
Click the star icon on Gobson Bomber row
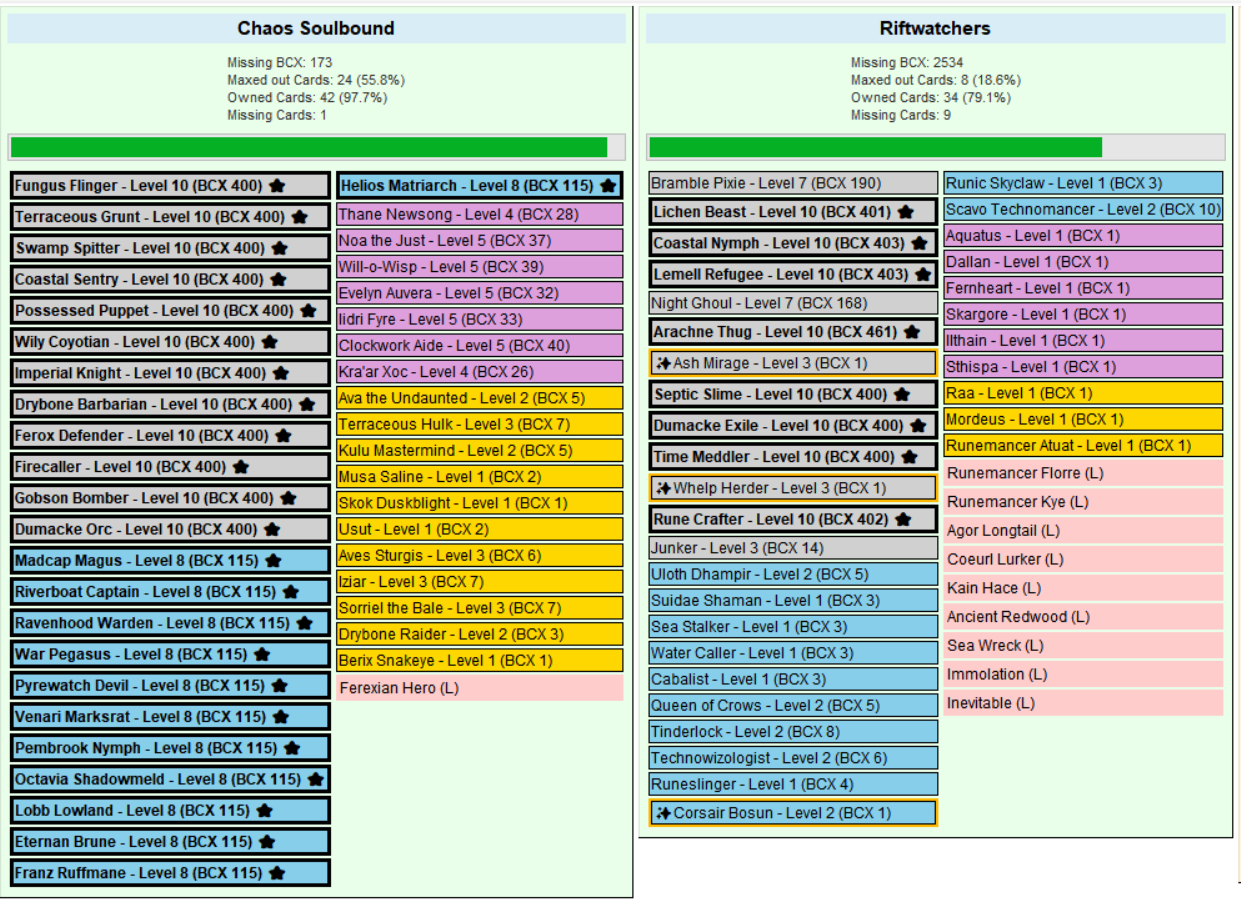tap(288, 498)
